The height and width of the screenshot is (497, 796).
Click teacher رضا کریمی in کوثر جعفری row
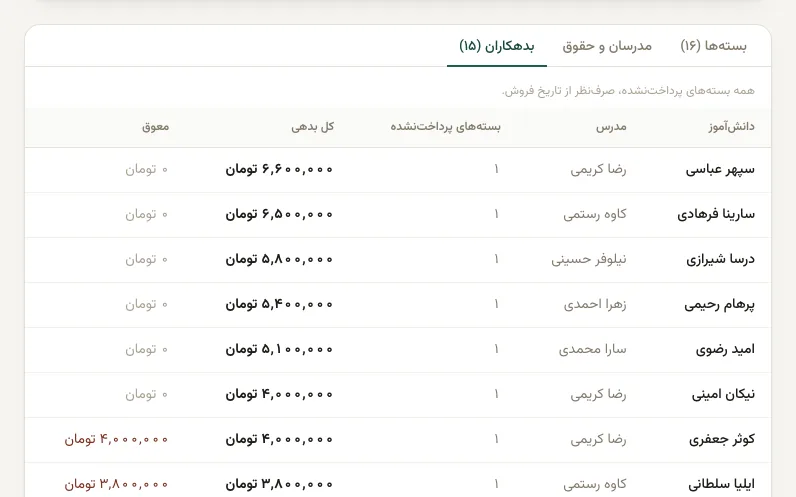[598, 440]
